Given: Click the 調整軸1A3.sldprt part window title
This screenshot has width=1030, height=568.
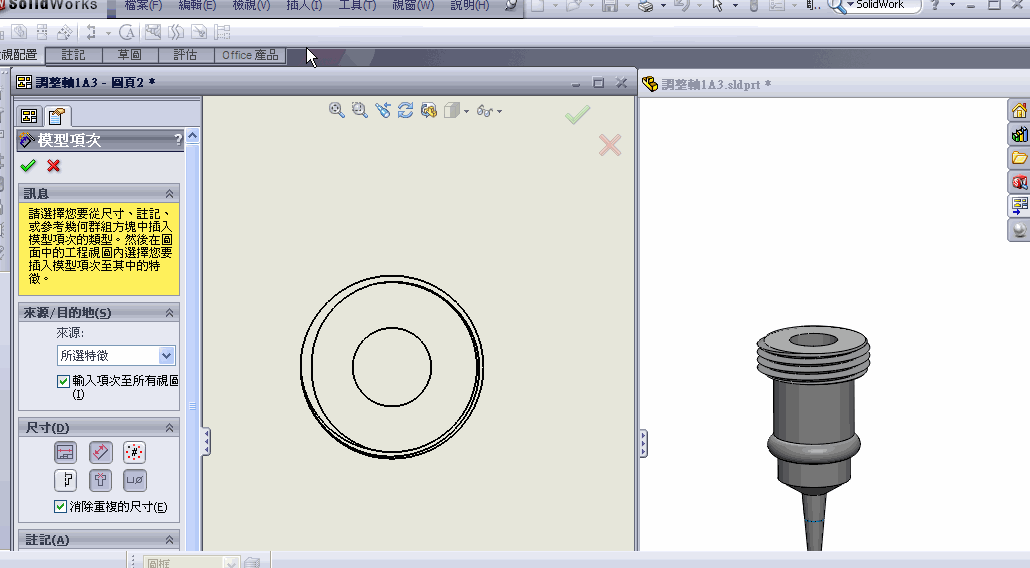Looking at the screenshot, I should coord(716,84).
